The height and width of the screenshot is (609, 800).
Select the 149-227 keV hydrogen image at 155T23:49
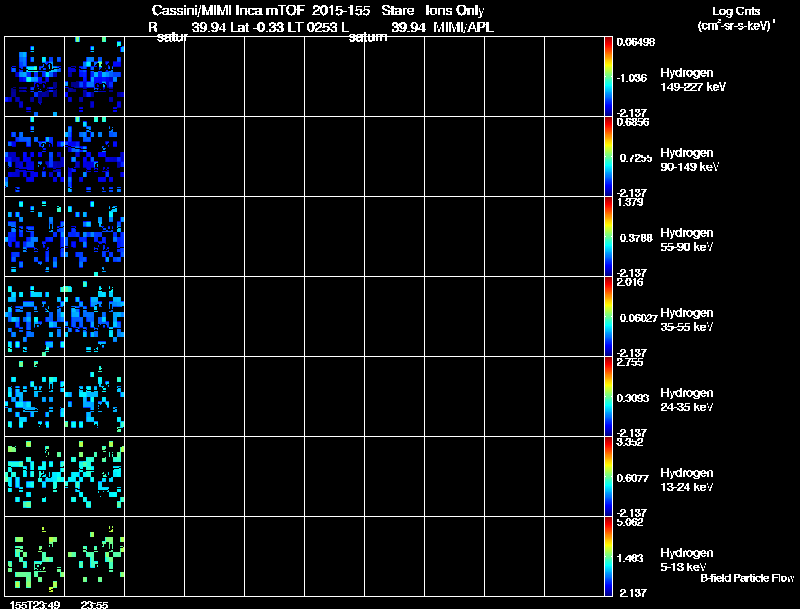pyautogui.click(x=35, y=77)
